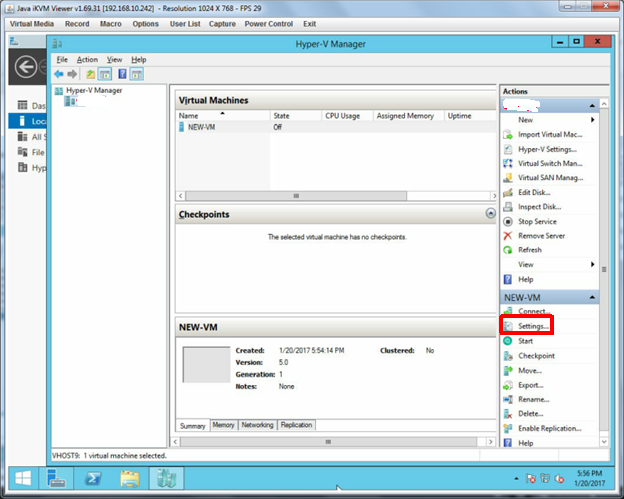Click Remove Server action
The width and height of the screenshot is (624, 499).
coord(541,236)
